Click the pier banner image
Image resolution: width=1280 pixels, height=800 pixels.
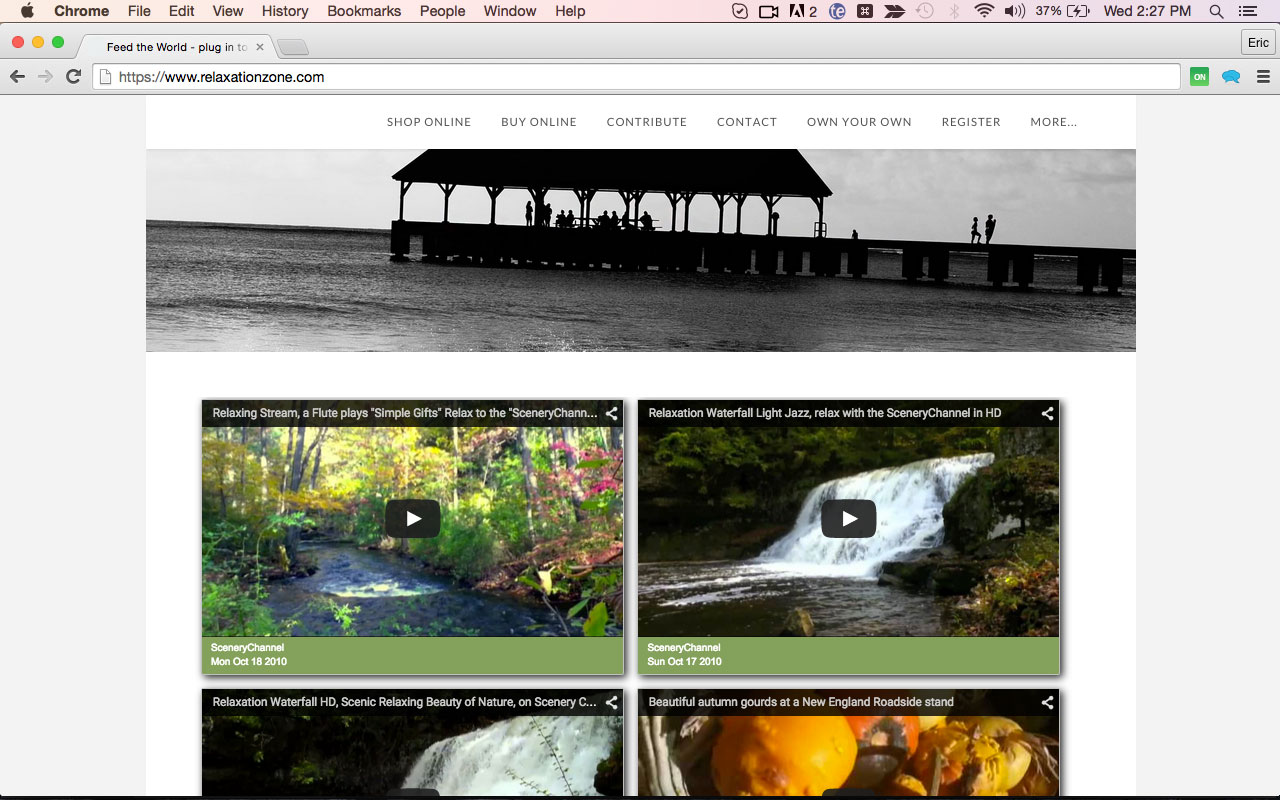coord(641,250)
